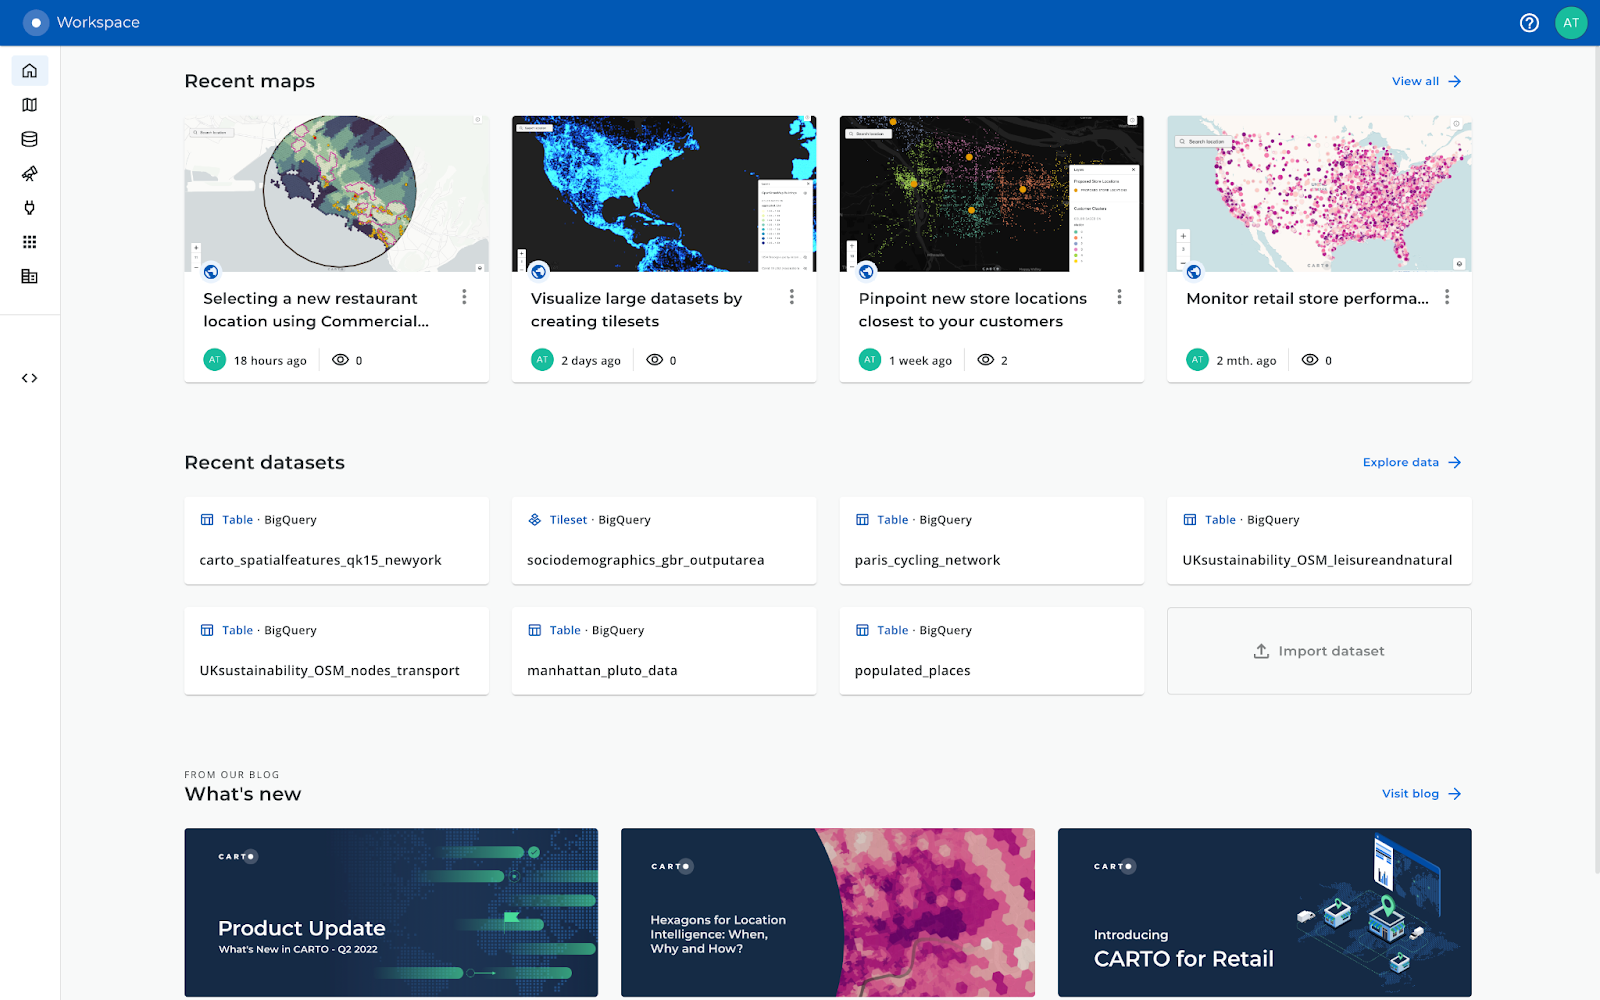
Task: Click the Import dataset button
Action: point(1318,650)
